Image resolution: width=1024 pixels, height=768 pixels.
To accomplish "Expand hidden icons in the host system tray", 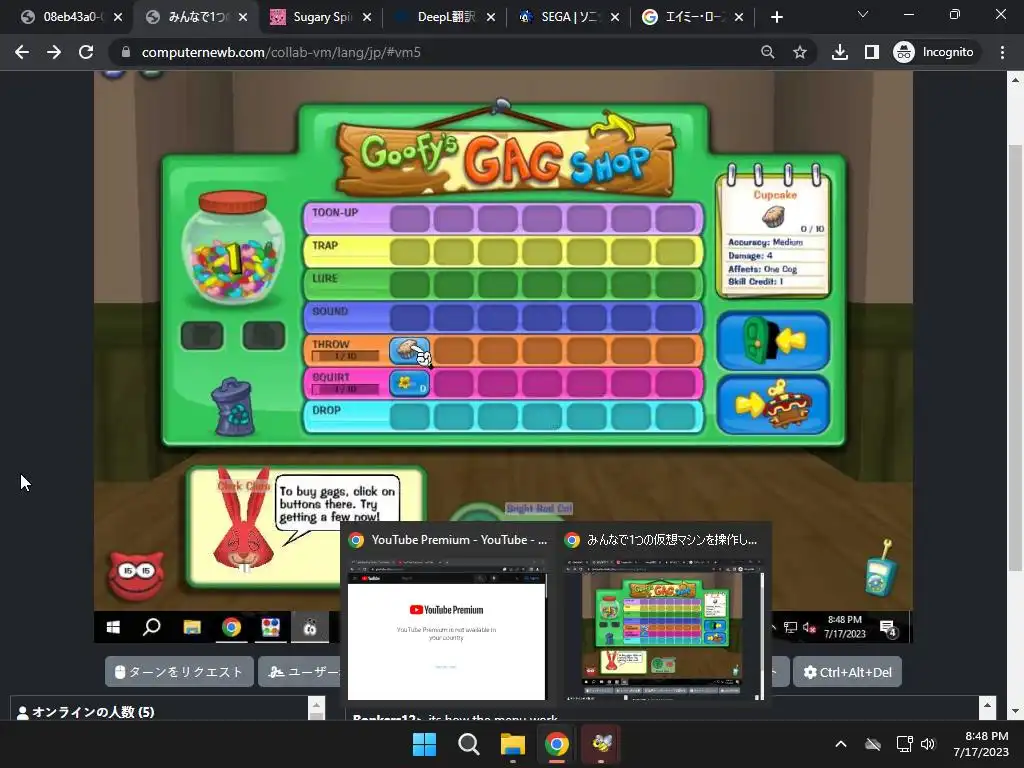I will pos(841,744).
